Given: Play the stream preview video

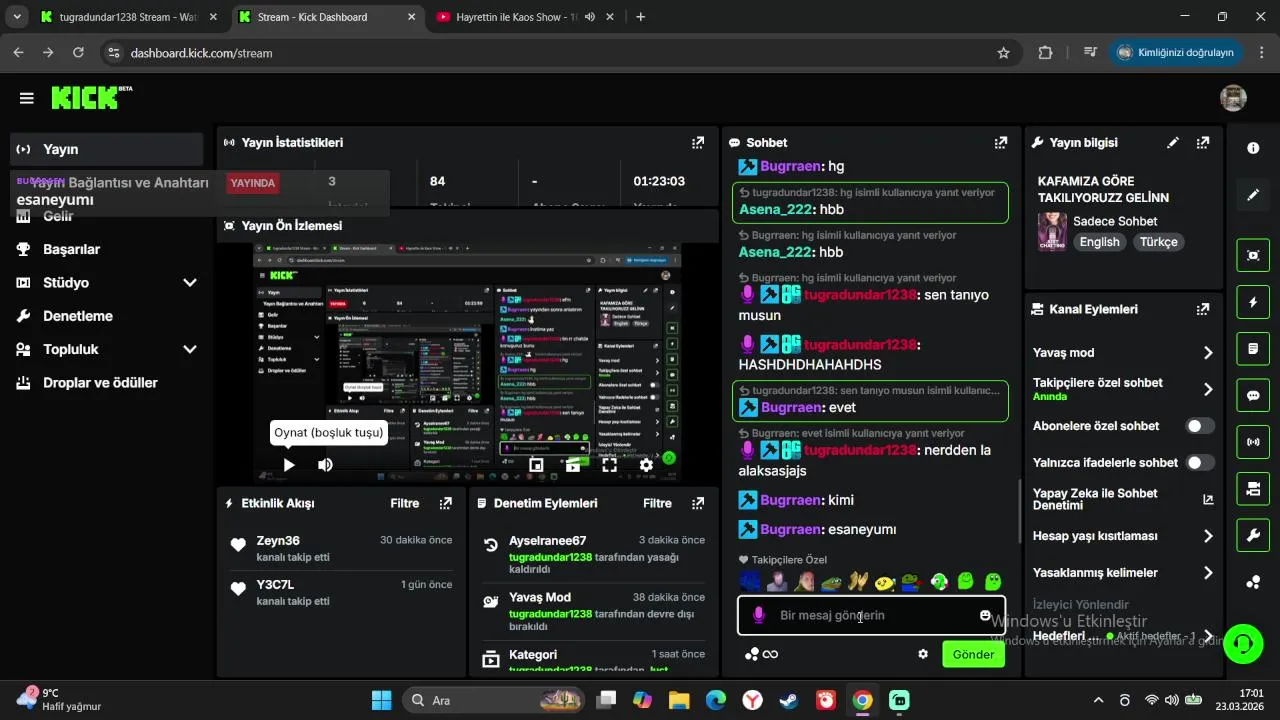Looking at the screenshot, I should (x=289, y=465).
